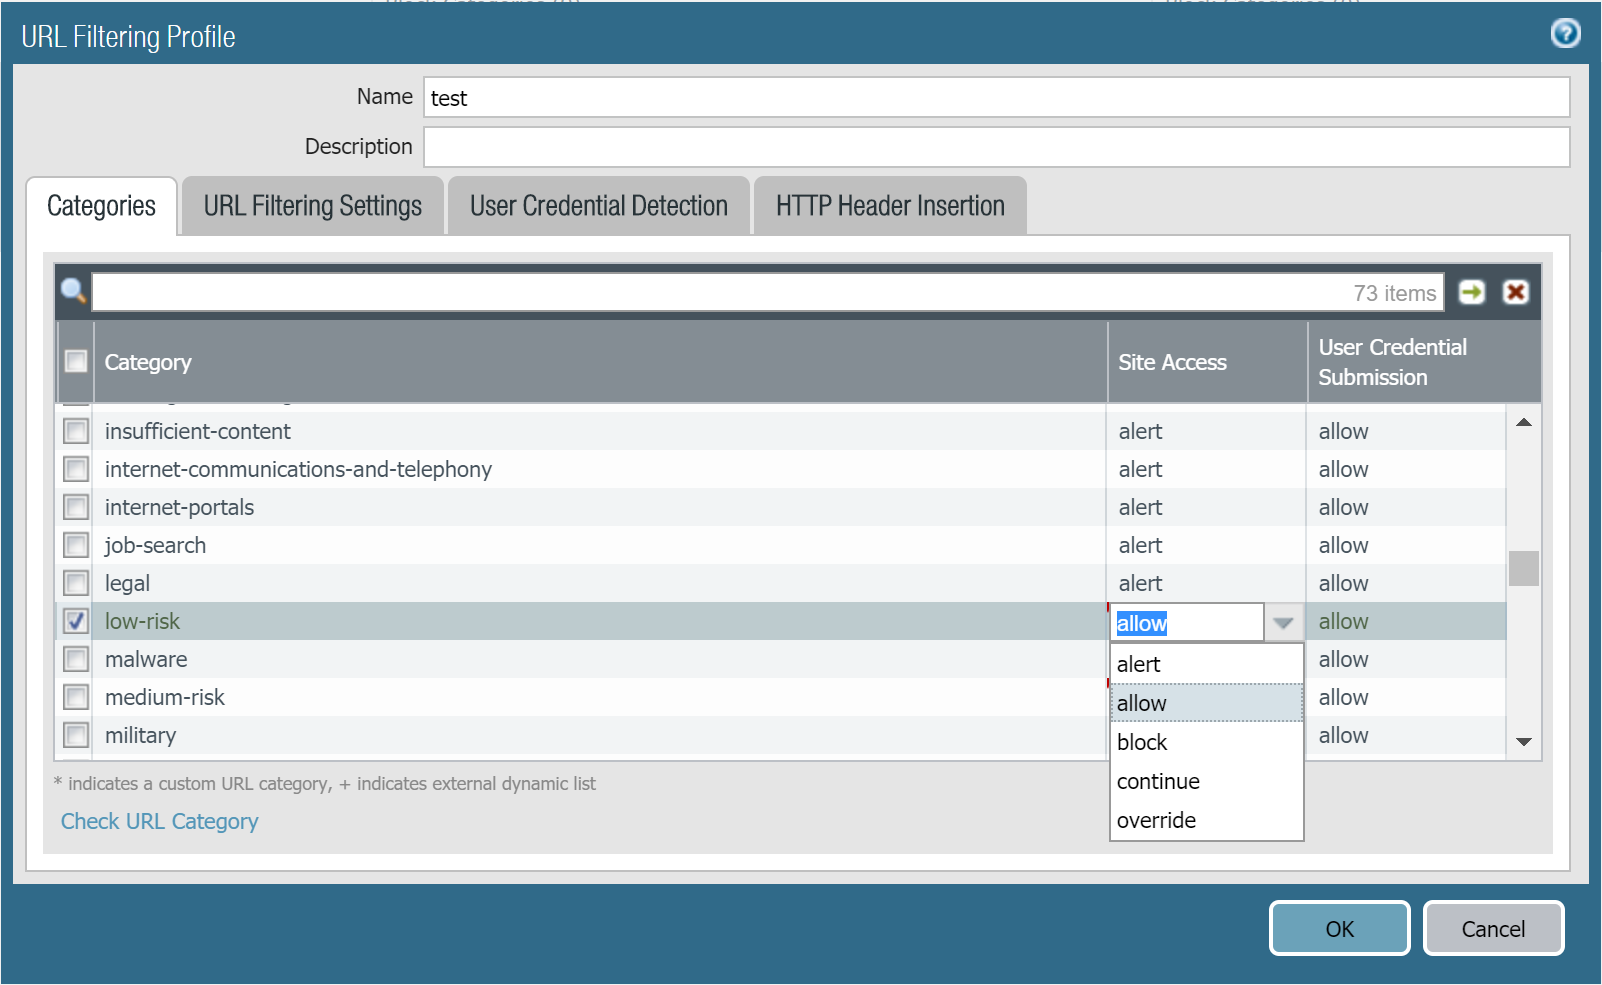Image resolution: width=1602 pixels, height=985 pixels.
Task: Collapse the low-risk Site Access dropdown arrow
Action: point(1283,623)
